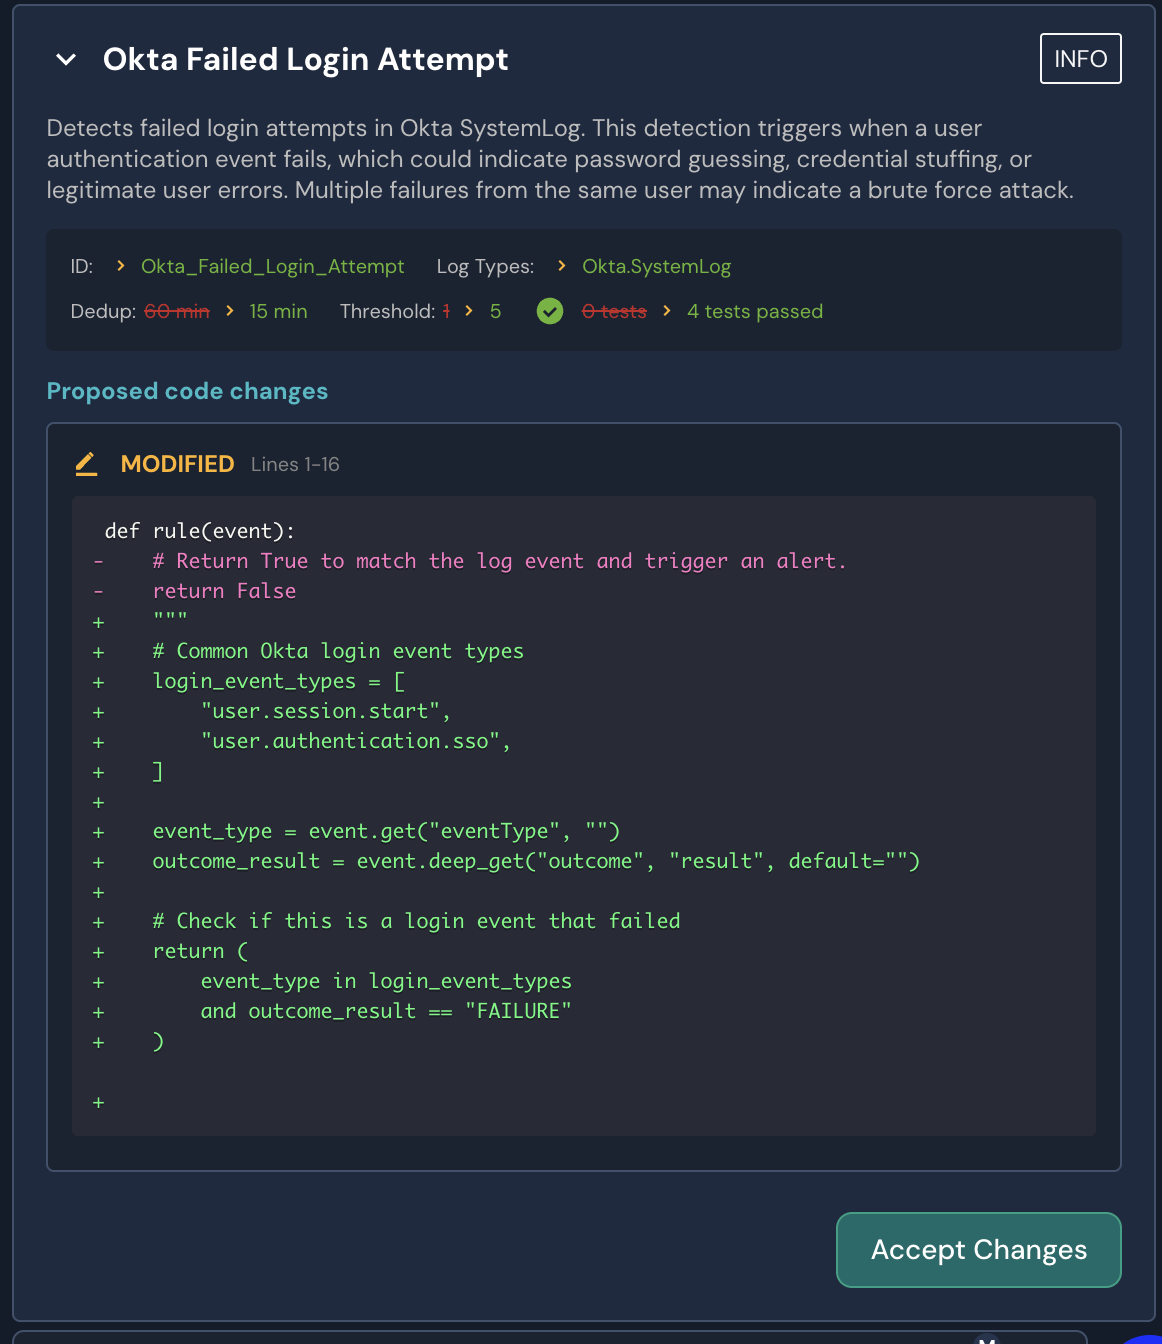
Task: Open the Okta.SystemLog log type
Action: [x=656, y=267]
